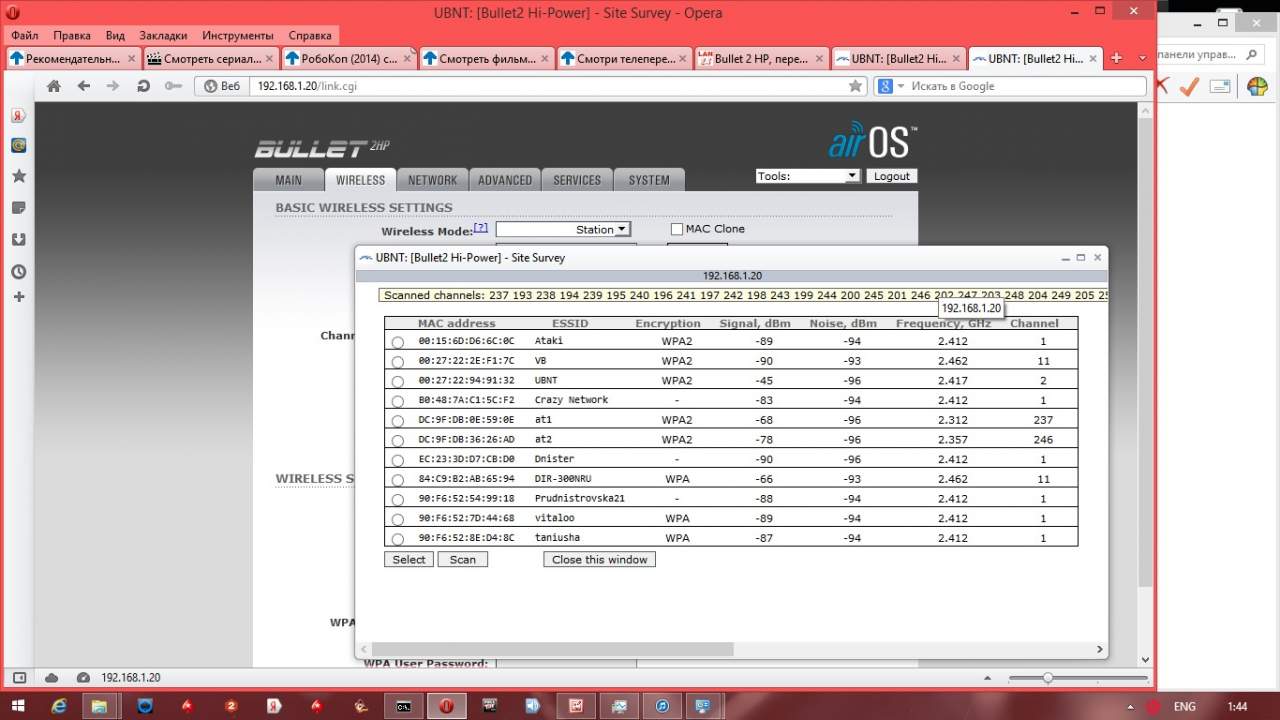Click the Site Survey horizontal scrollbar
Image resolution: width=1280 pixels, height=720 pixels.
click(x=552, y=650)
